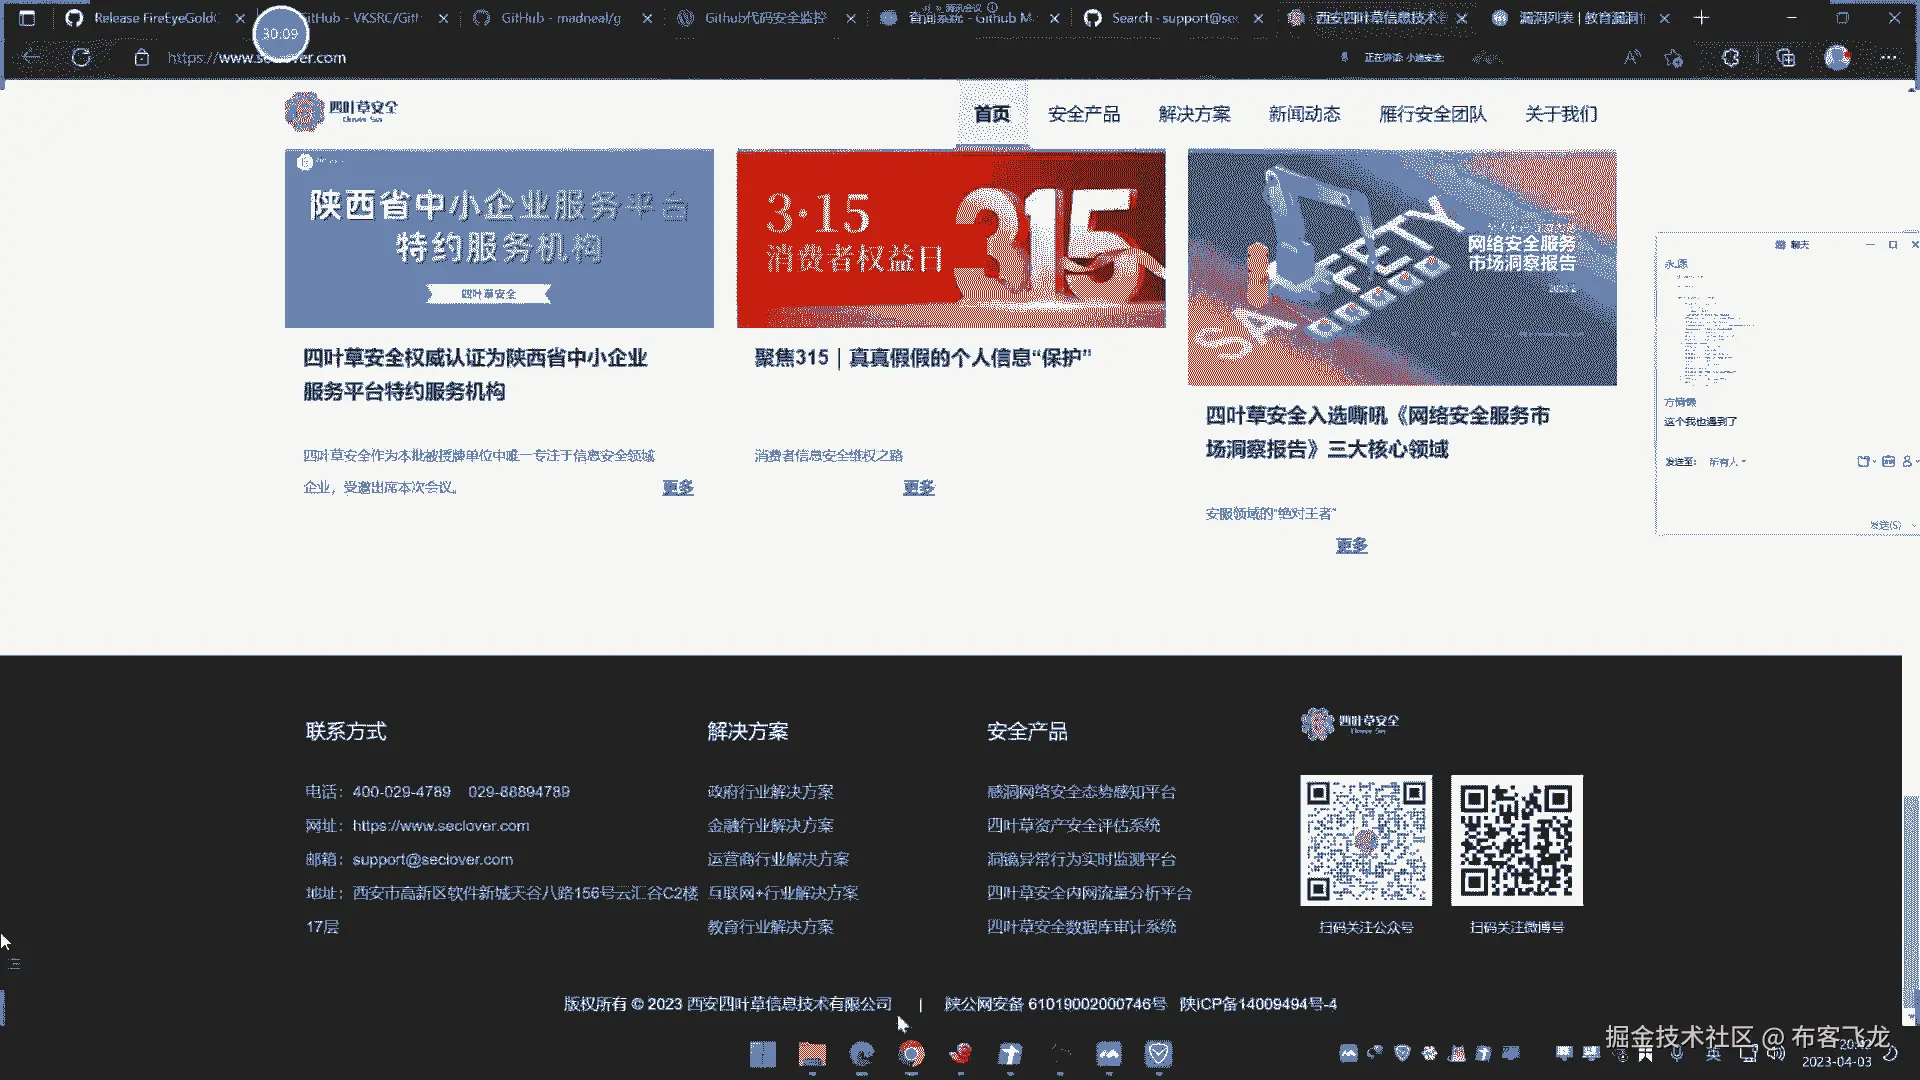Click support@seclover.com email link
The width and height of the screenshot is (1920, 1080).
pyautogui.click(x=432, y=859)
